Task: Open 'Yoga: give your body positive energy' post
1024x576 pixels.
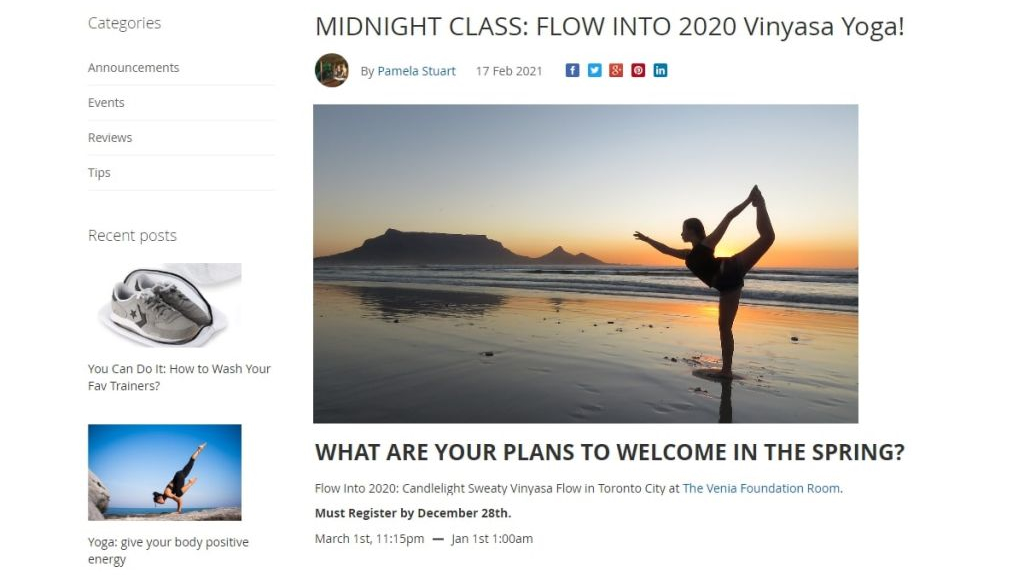Action: tap(168, 551)
